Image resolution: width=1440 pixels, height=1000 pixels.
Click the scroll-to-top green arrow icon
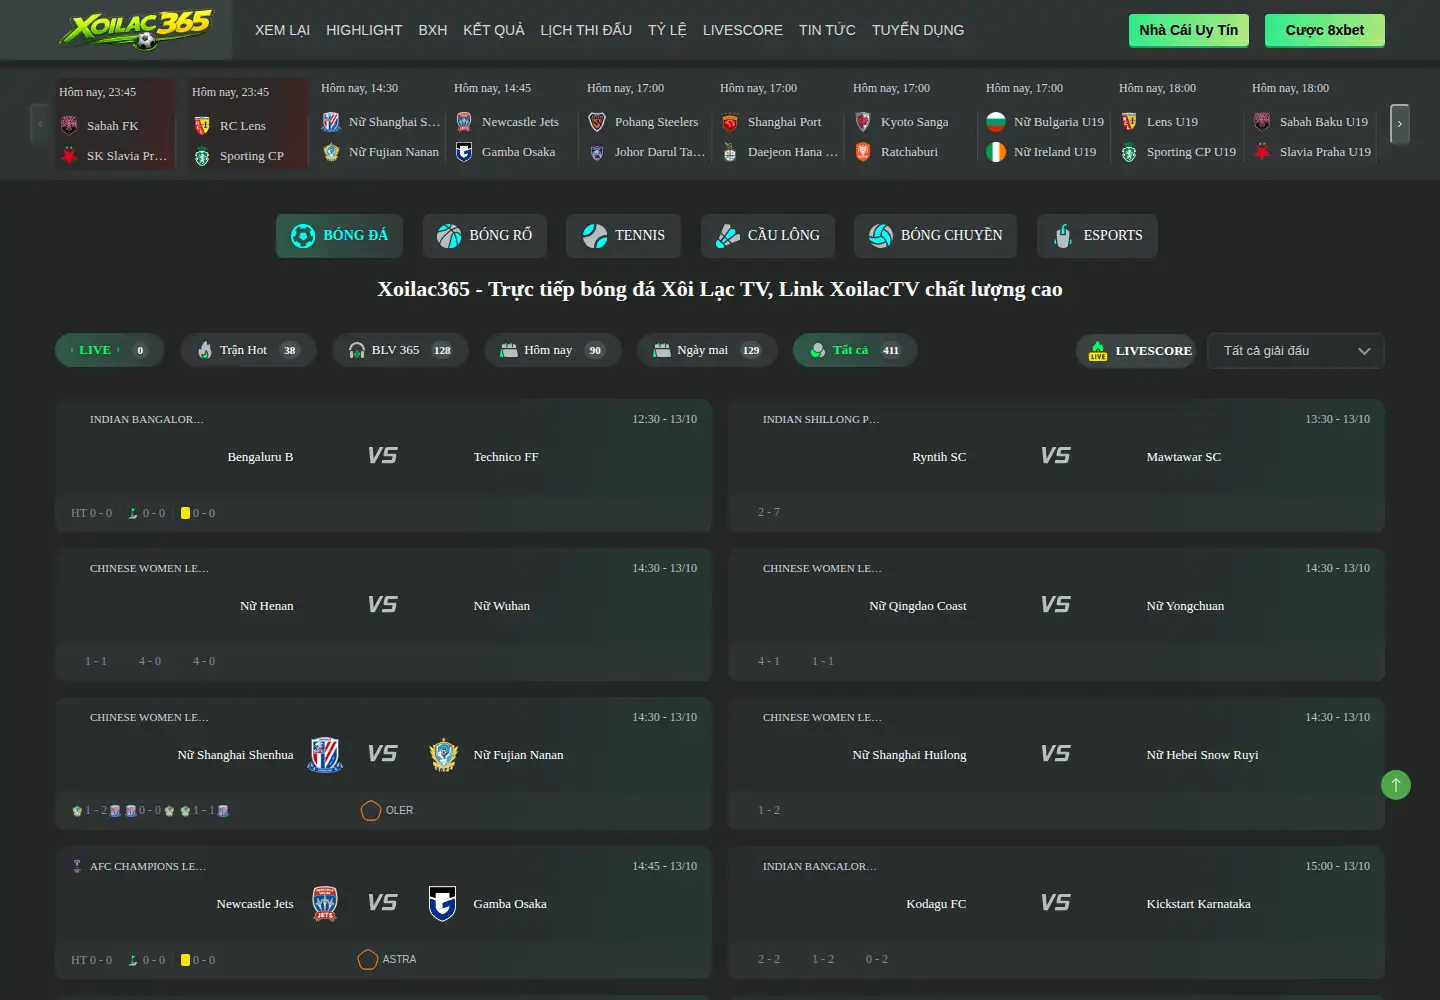click(1396, 785)
